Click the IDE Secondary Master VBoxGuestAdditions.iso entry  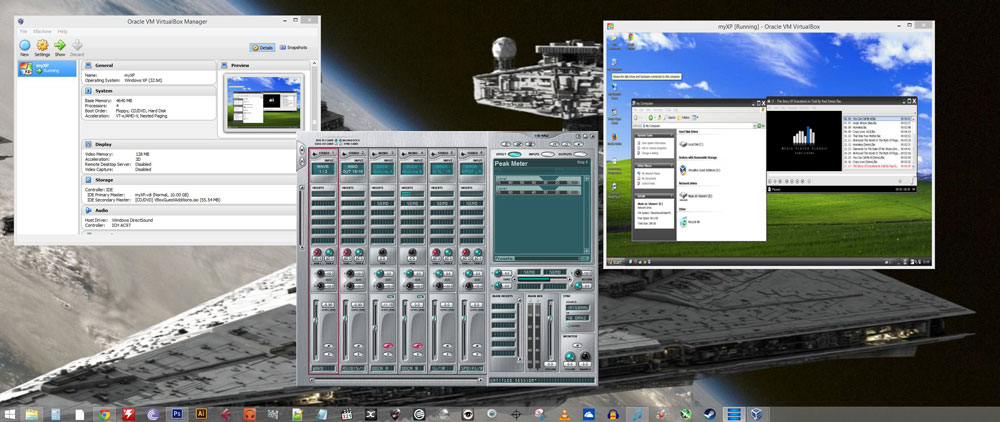click(177, 200)
